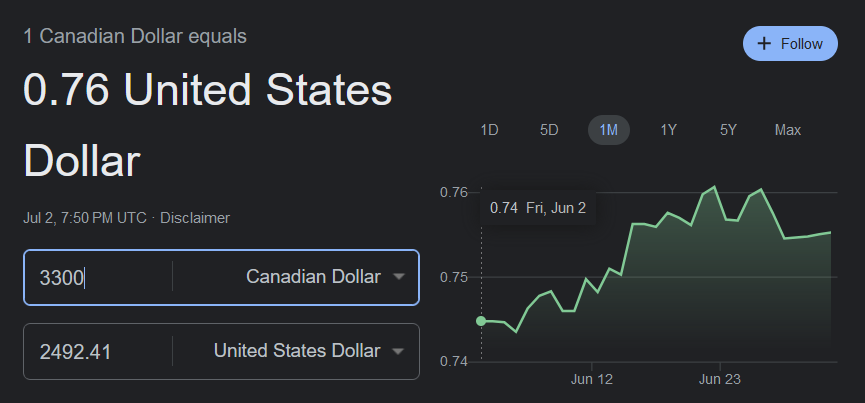The width and height of the screenshot is (865, 403).
Task: Select the 1D time range tab
Action: point(489,130)
